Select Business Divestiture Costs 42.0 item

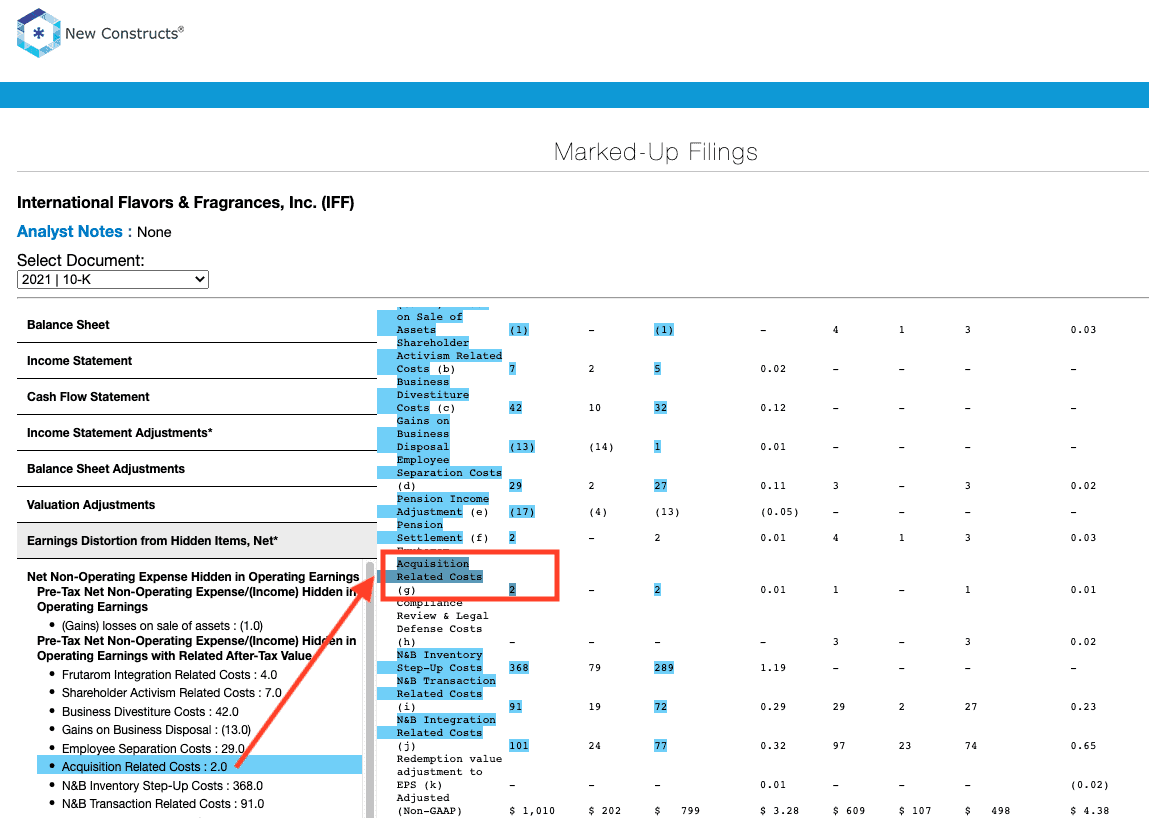coord(150,712)
